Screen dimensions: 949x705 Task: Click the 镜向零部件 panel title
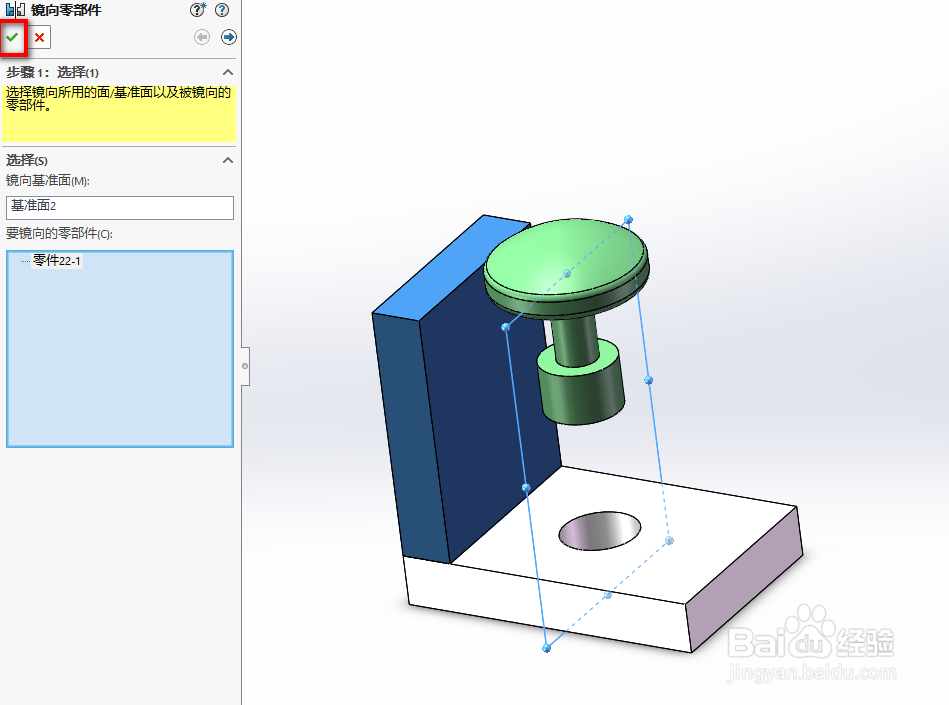[66, 10]
